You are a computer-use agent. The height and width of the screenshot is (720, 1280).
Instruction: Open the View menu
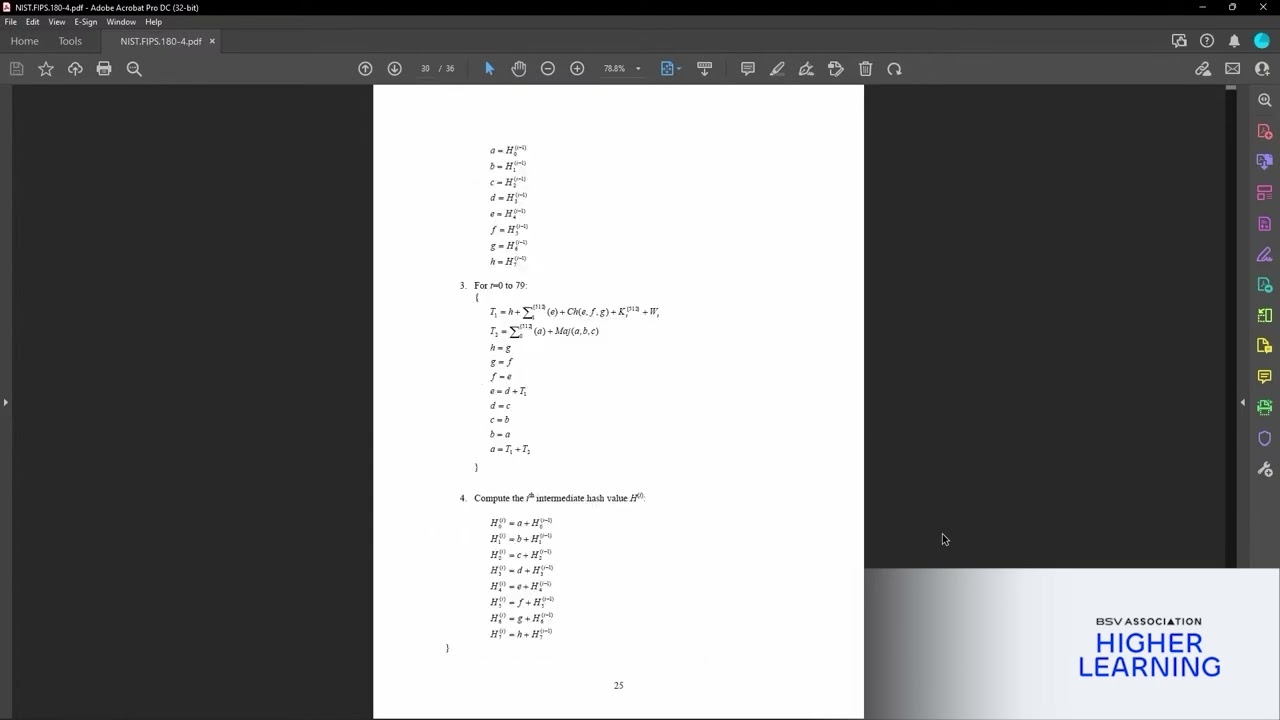(57, 22)
